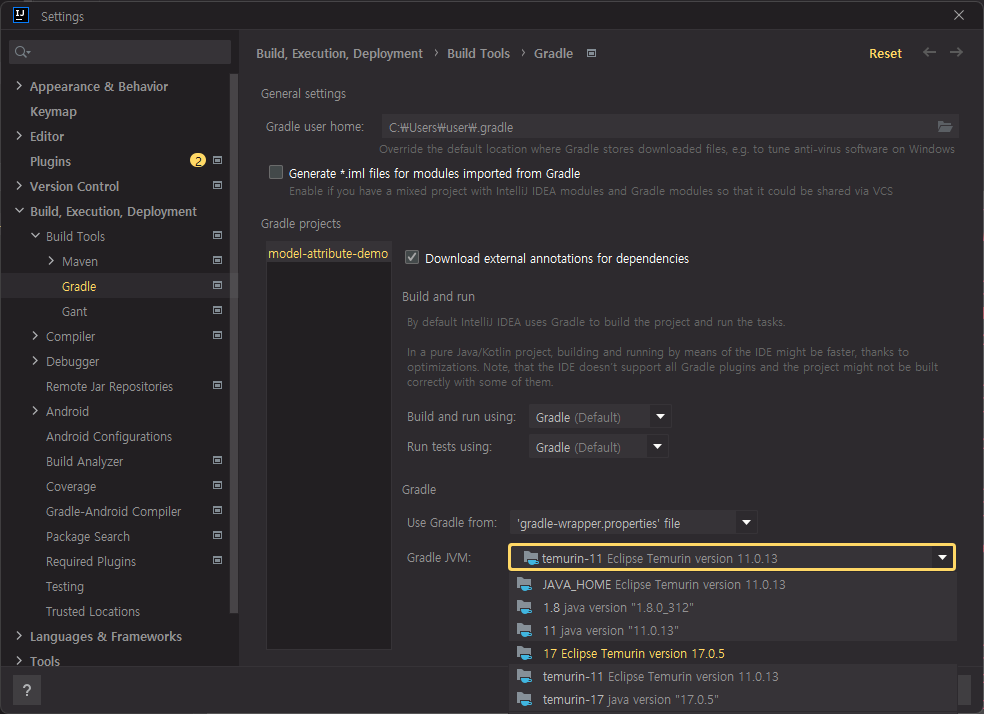Expand the Maven node
Screen dimensions: 984x714
51,260
